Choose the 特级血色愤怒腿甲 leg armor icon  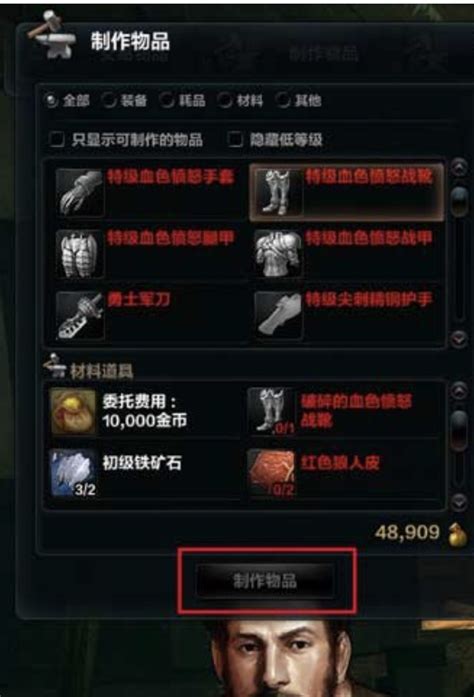pos(80,254)
